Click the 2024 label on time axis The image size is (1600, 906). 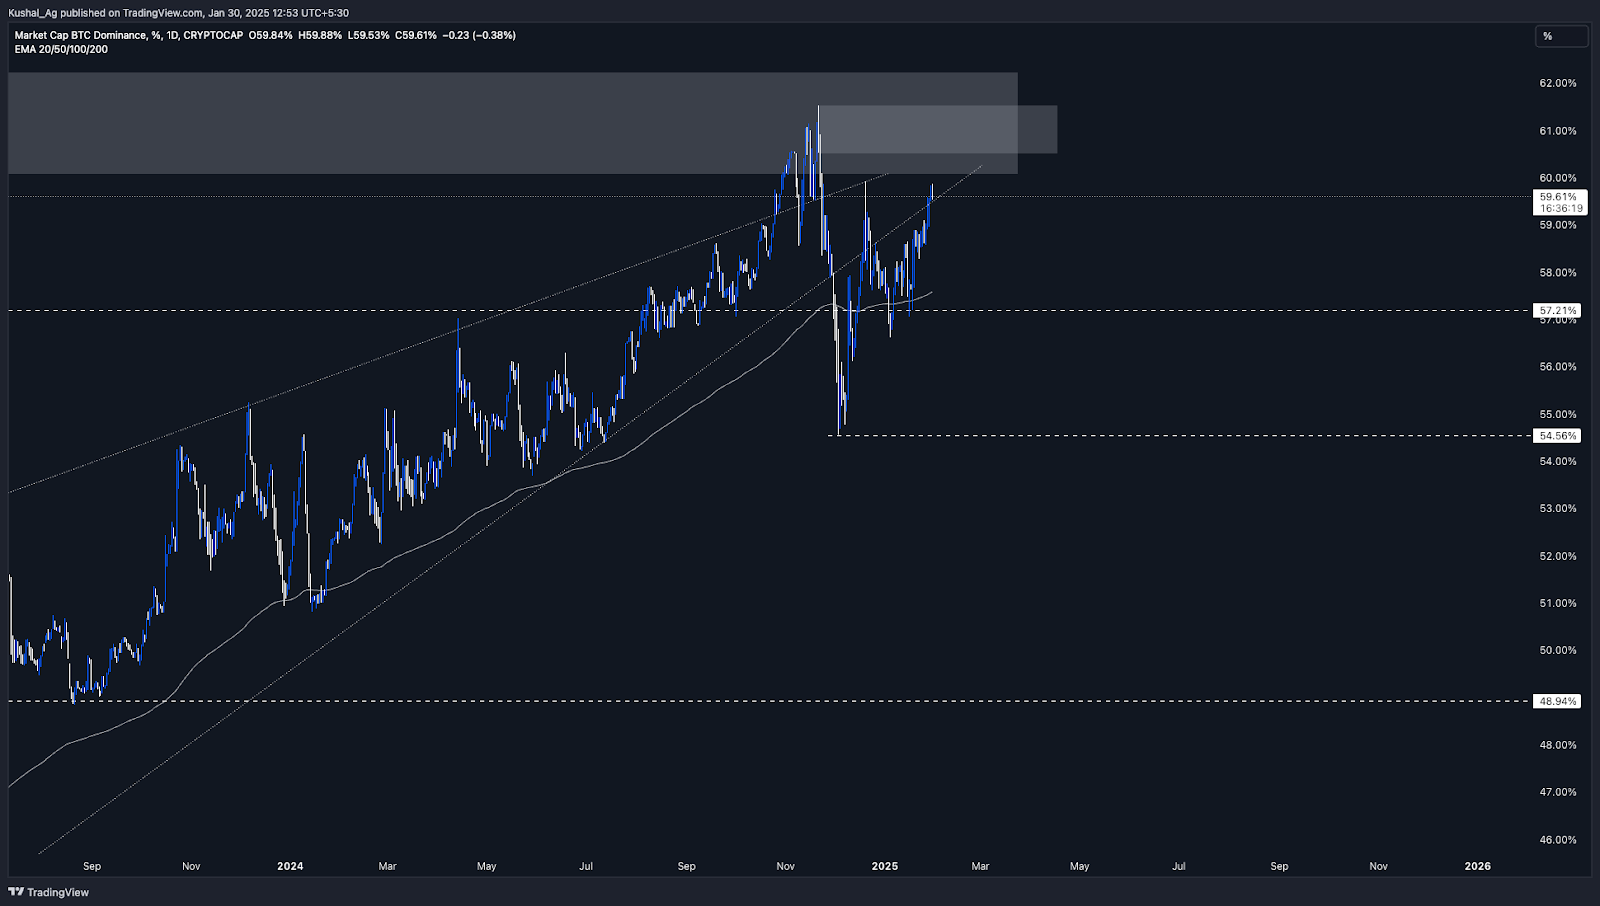290,866
